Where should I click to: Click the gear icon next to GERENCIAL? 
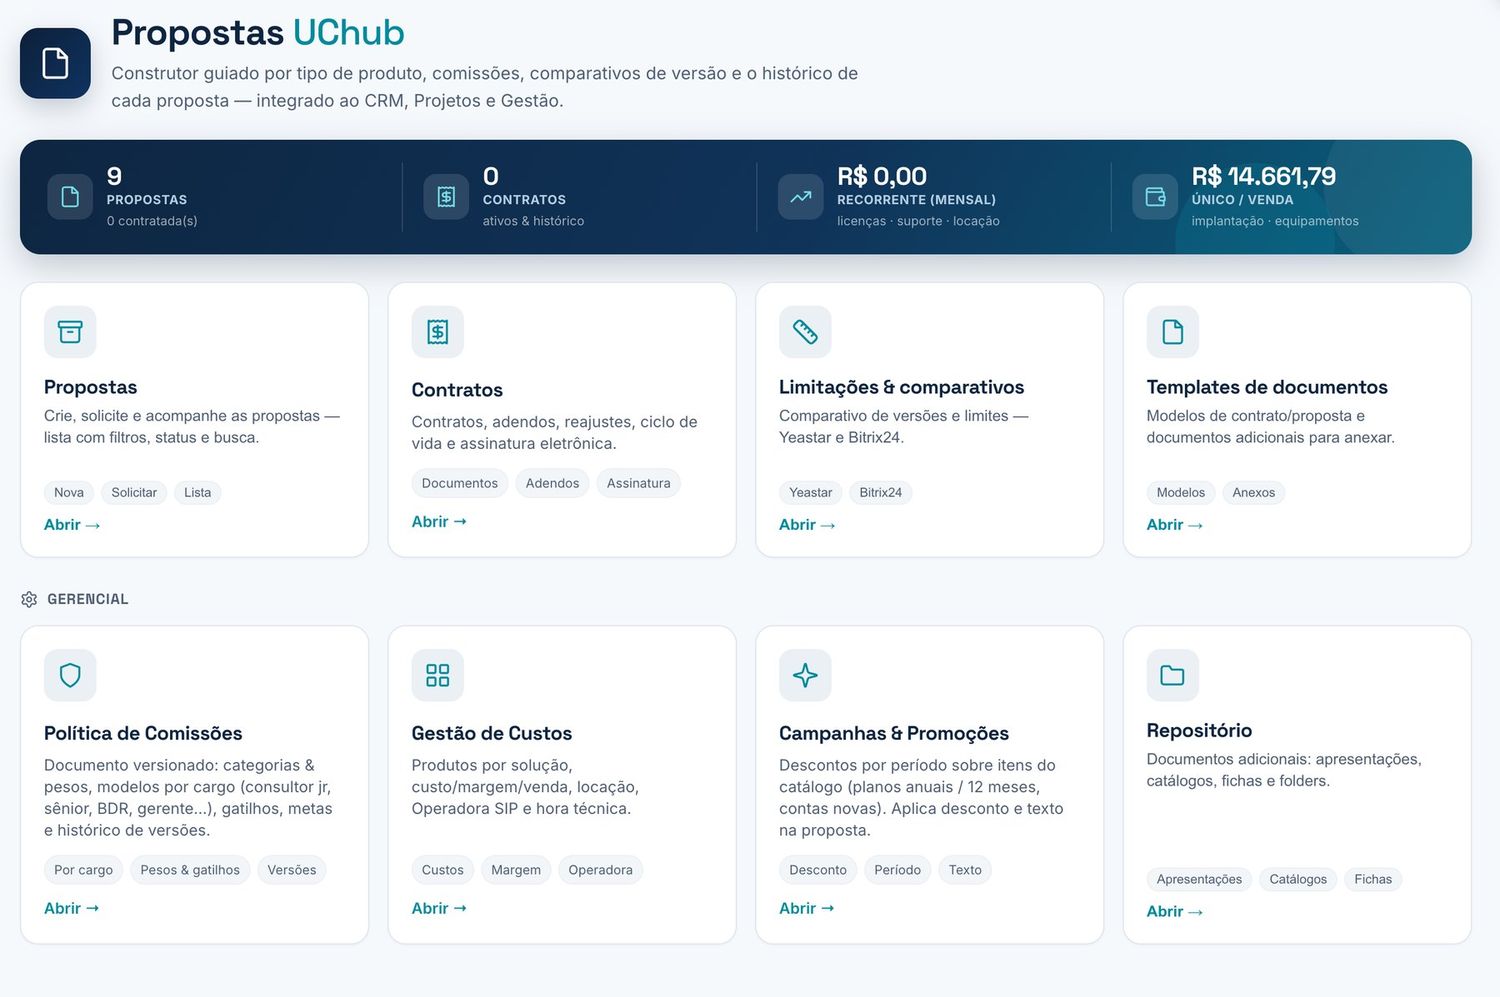[x=29, y=599]
